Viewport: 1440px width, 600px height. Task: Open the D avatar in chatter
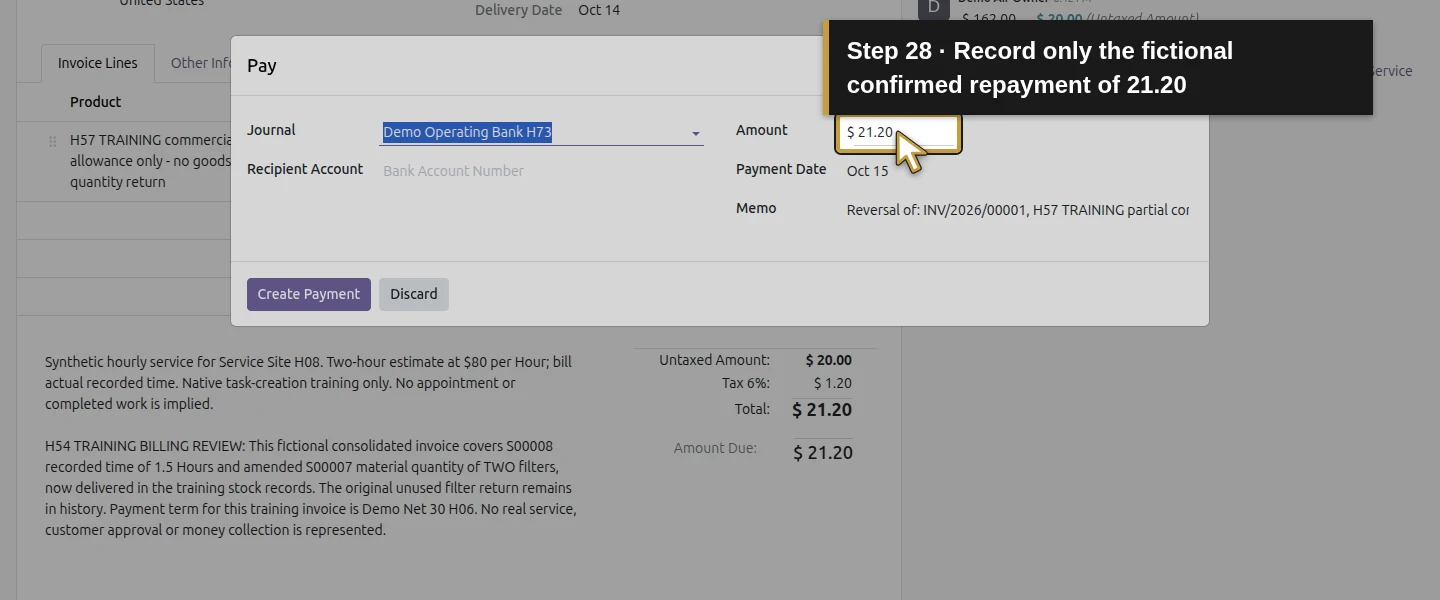pyautogui.click(x=933, y=8)
